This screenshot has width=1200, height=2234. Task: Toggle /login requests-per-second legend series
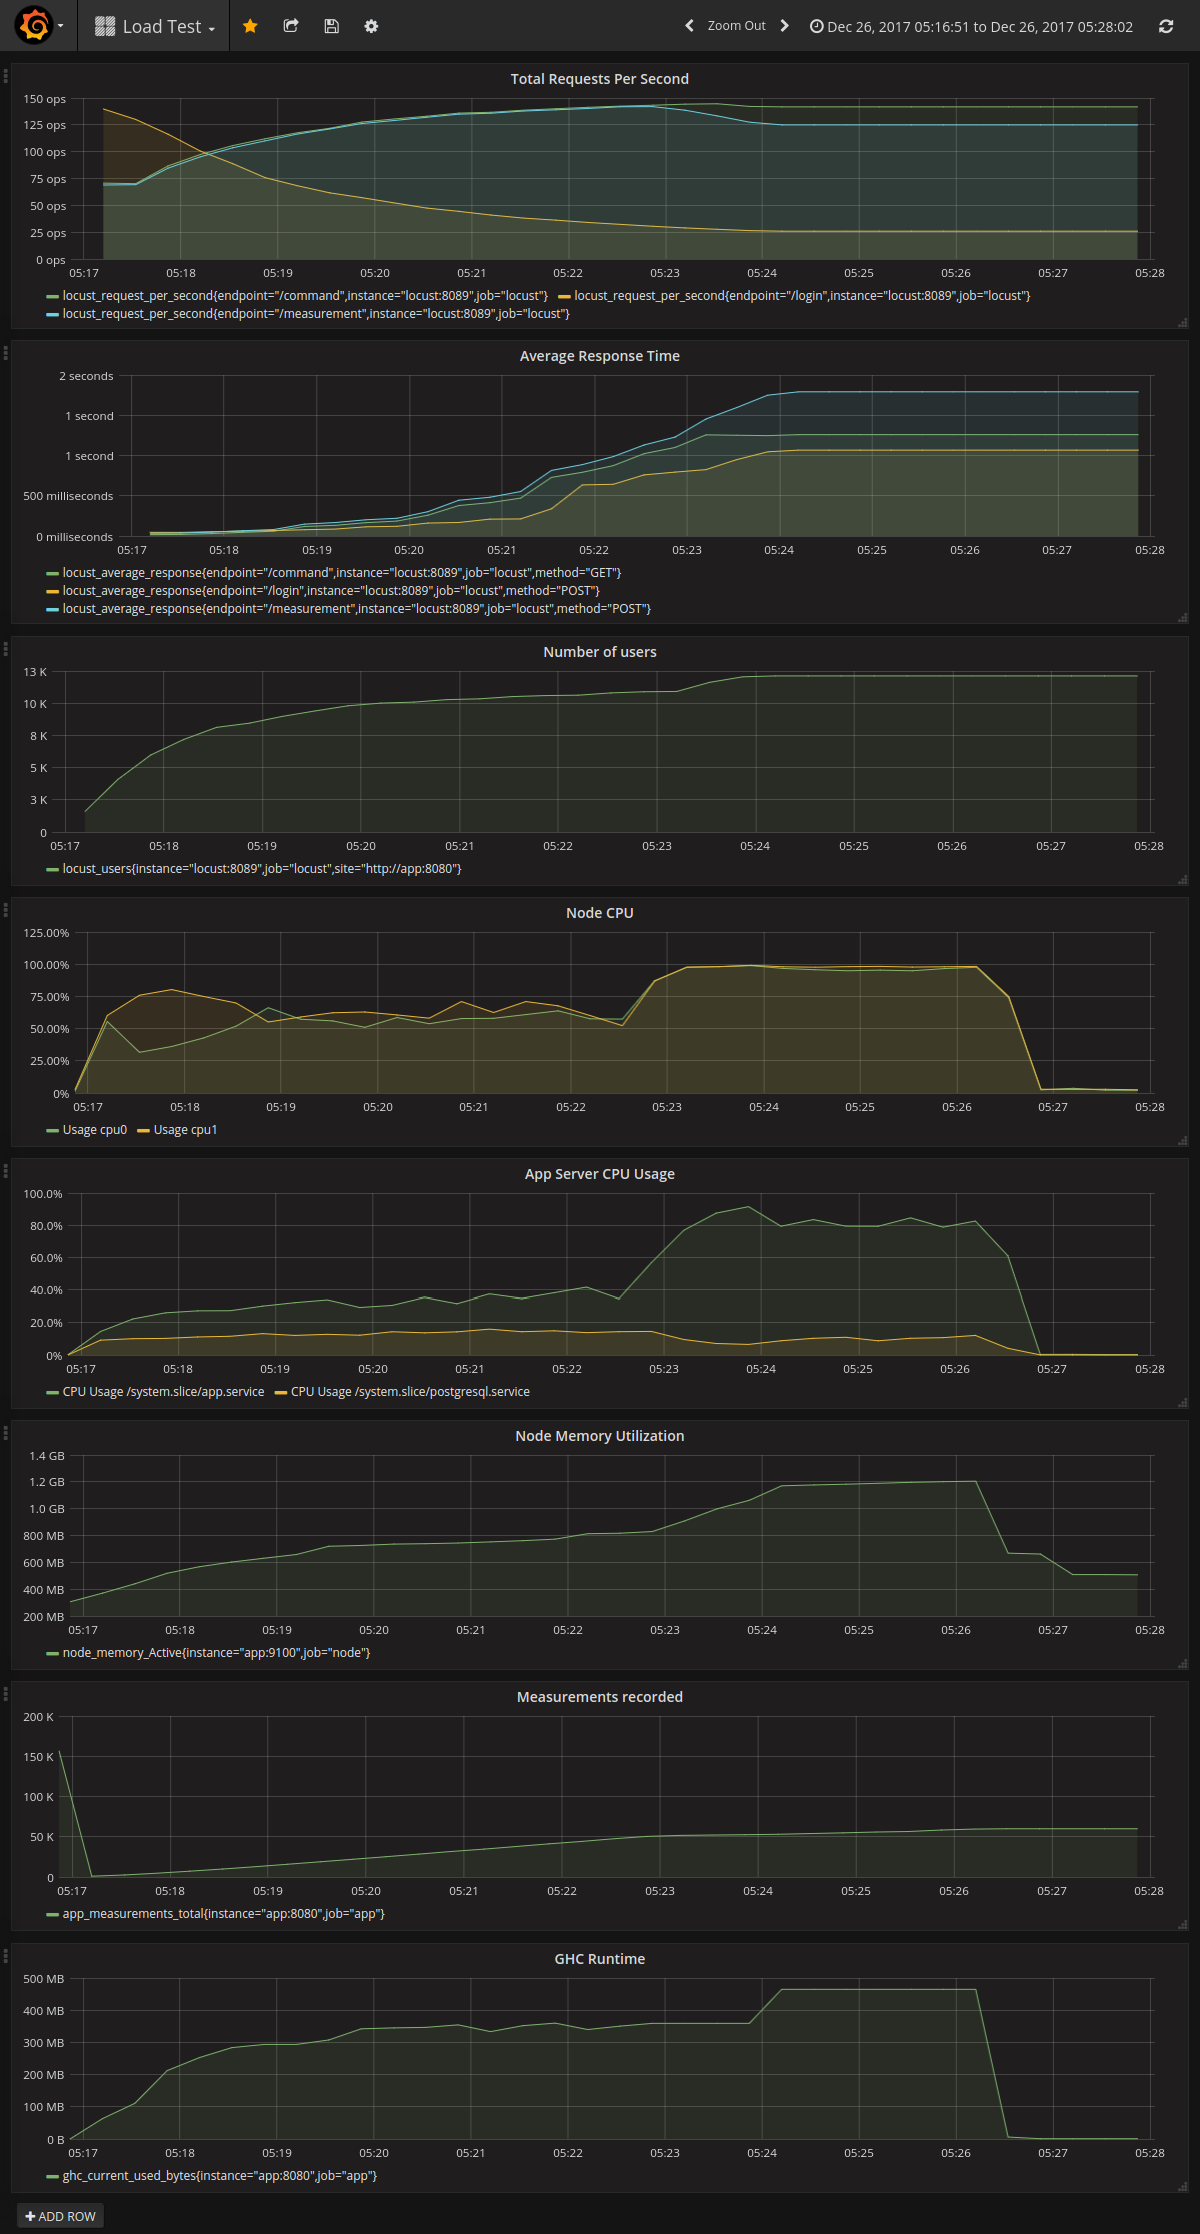(802, 296)
